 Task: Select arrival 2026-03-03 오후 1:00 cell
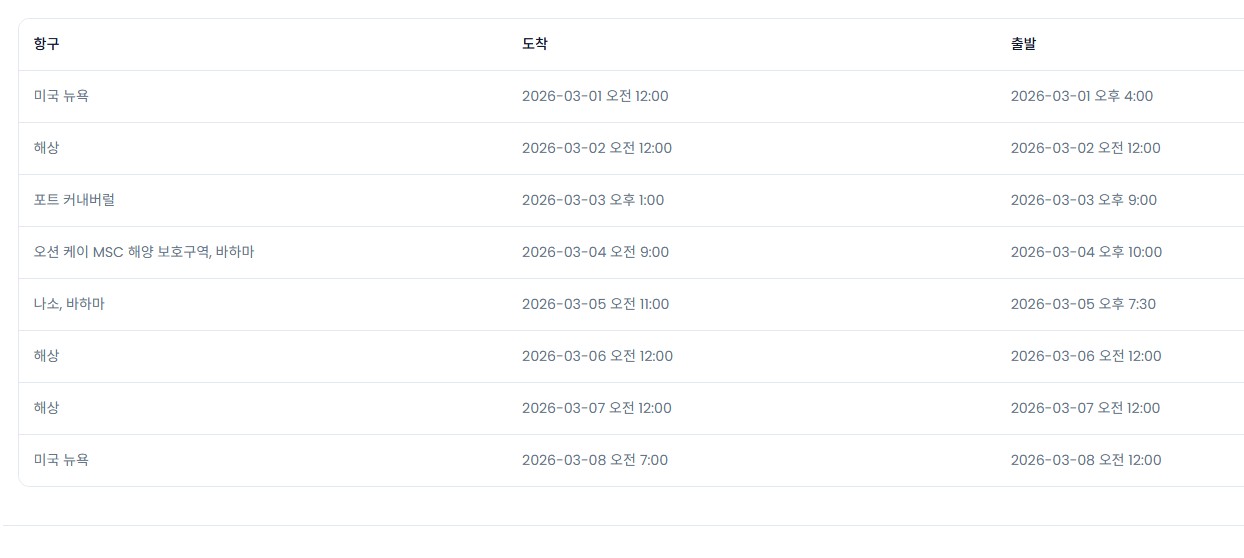point(593,200)
